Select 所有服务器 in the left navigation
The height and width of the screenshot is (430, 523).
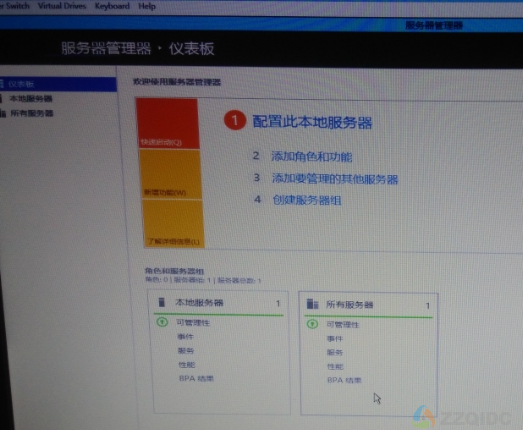coord(32,113)
